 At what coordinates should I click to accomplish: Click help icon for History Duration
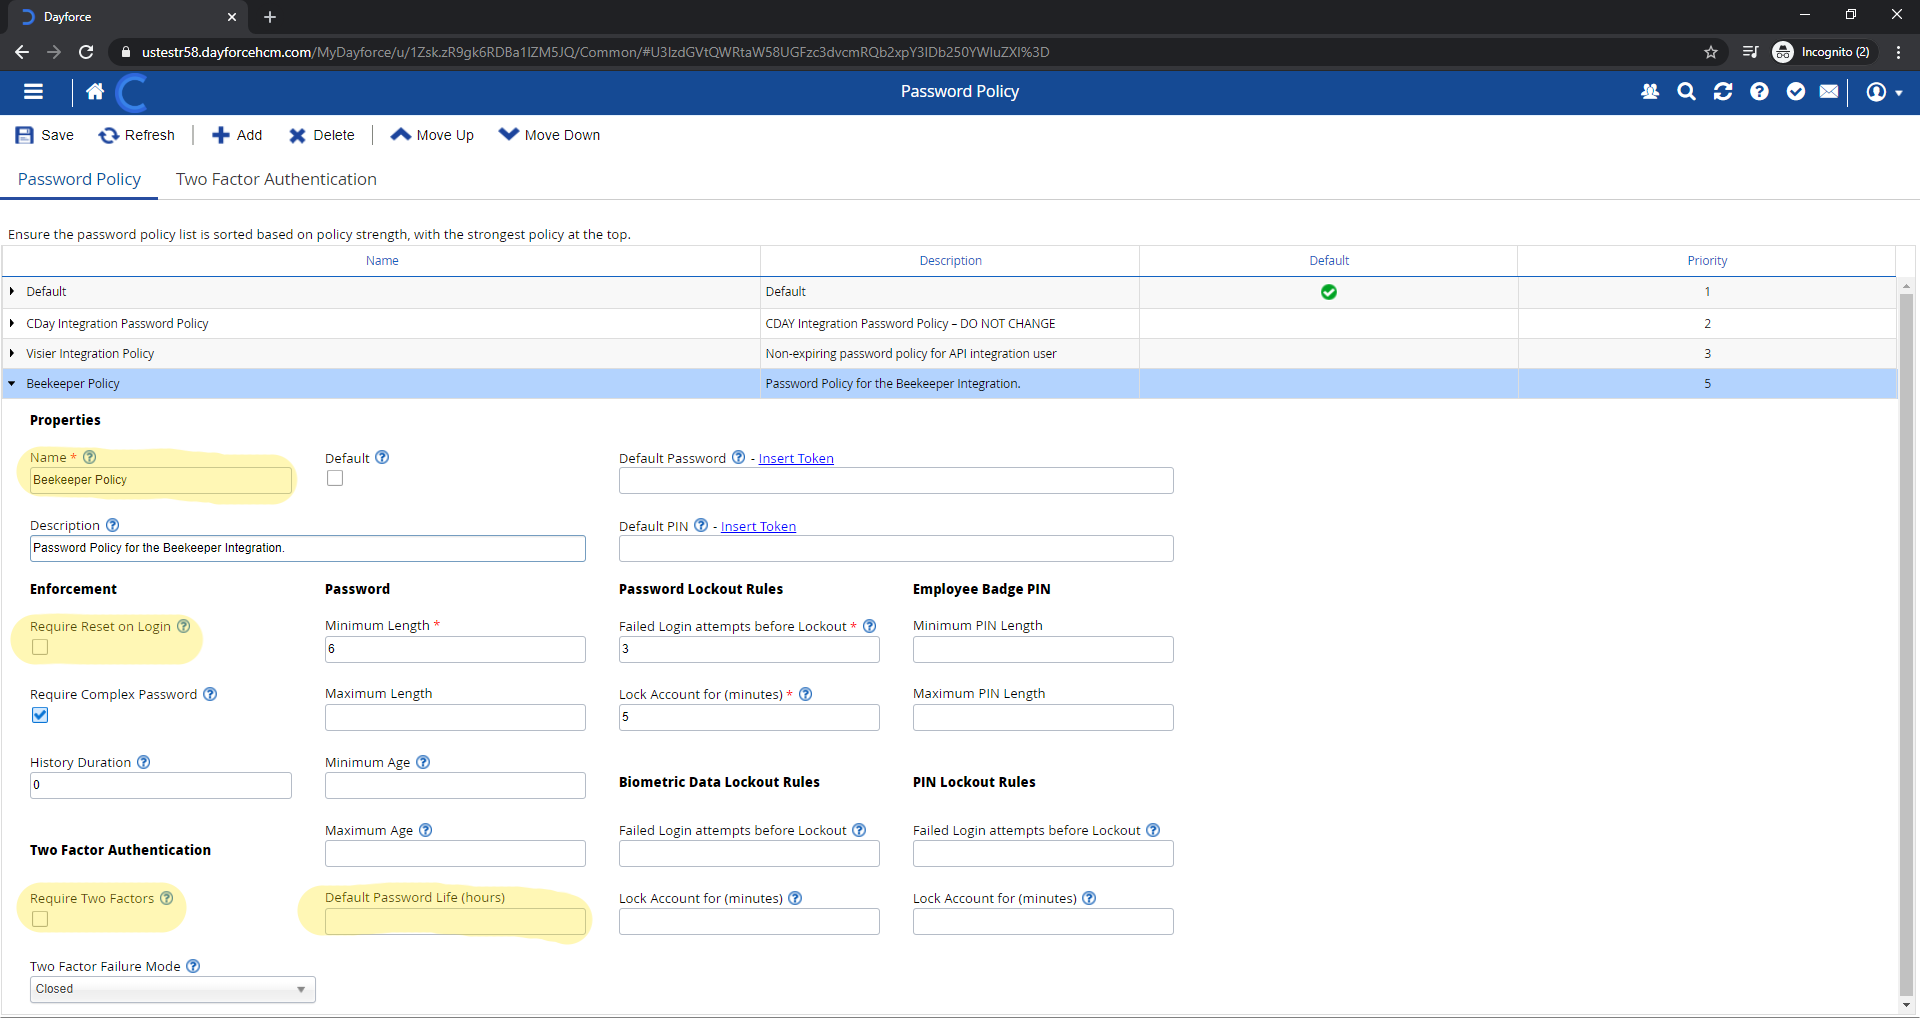144,762
